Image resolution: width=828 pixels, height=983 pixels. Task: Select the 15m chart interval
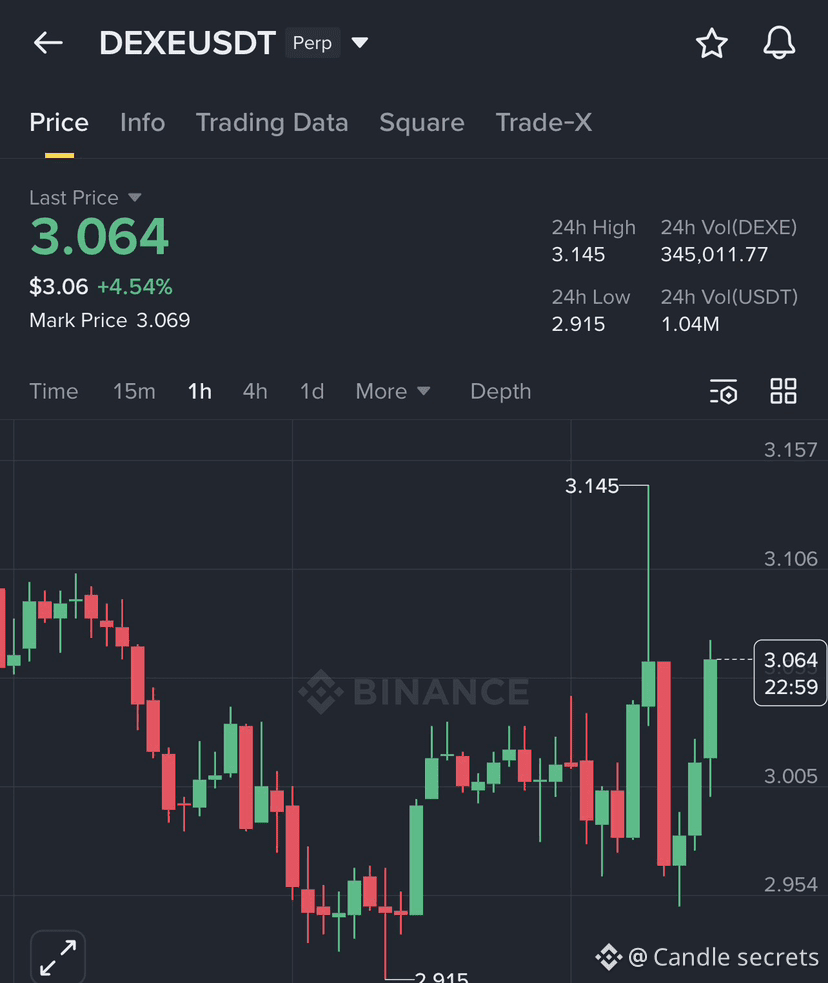[x=134, y=391]
